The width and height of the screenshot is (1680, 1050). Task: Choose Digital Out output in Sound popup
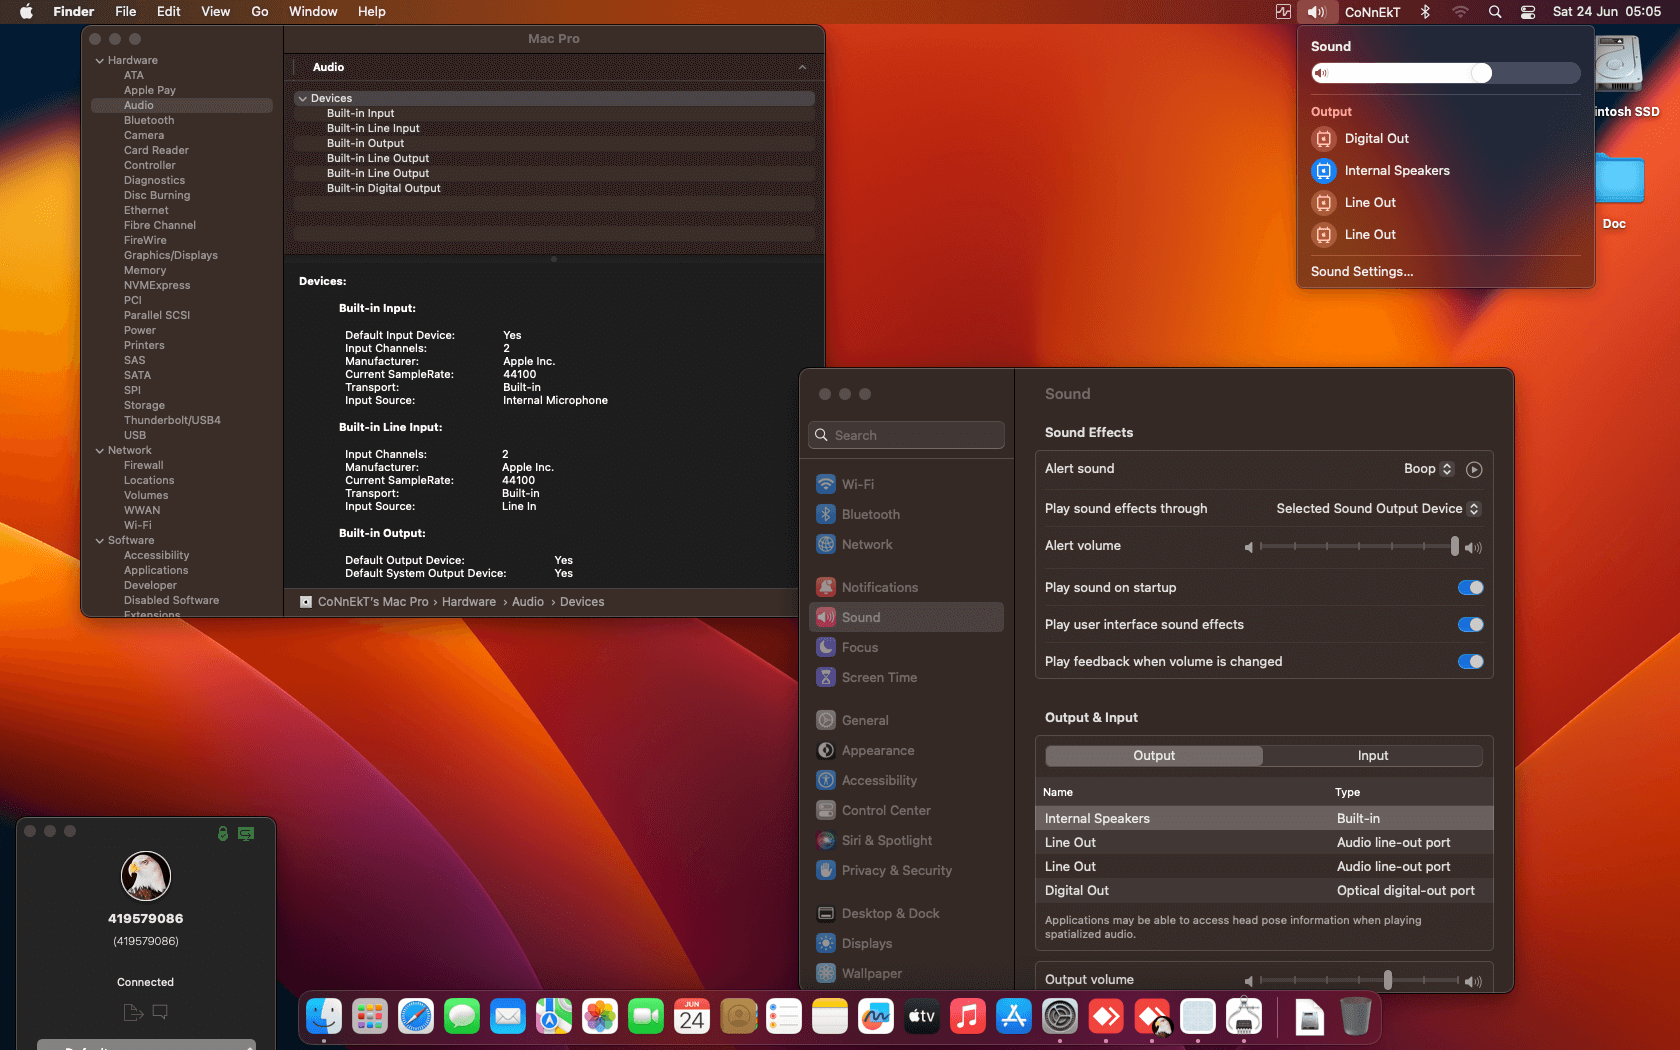click(x=1376, y=139)
